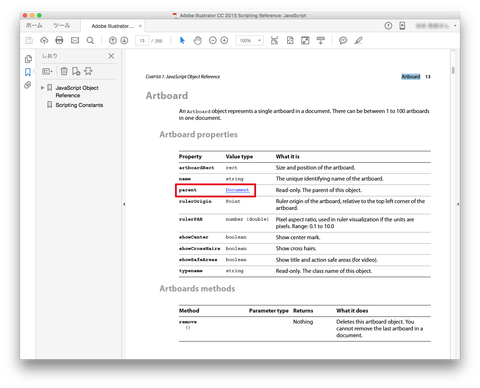Open the user account dropdown arrow
The width and height of the screenshot is (480, 388).
455,26
